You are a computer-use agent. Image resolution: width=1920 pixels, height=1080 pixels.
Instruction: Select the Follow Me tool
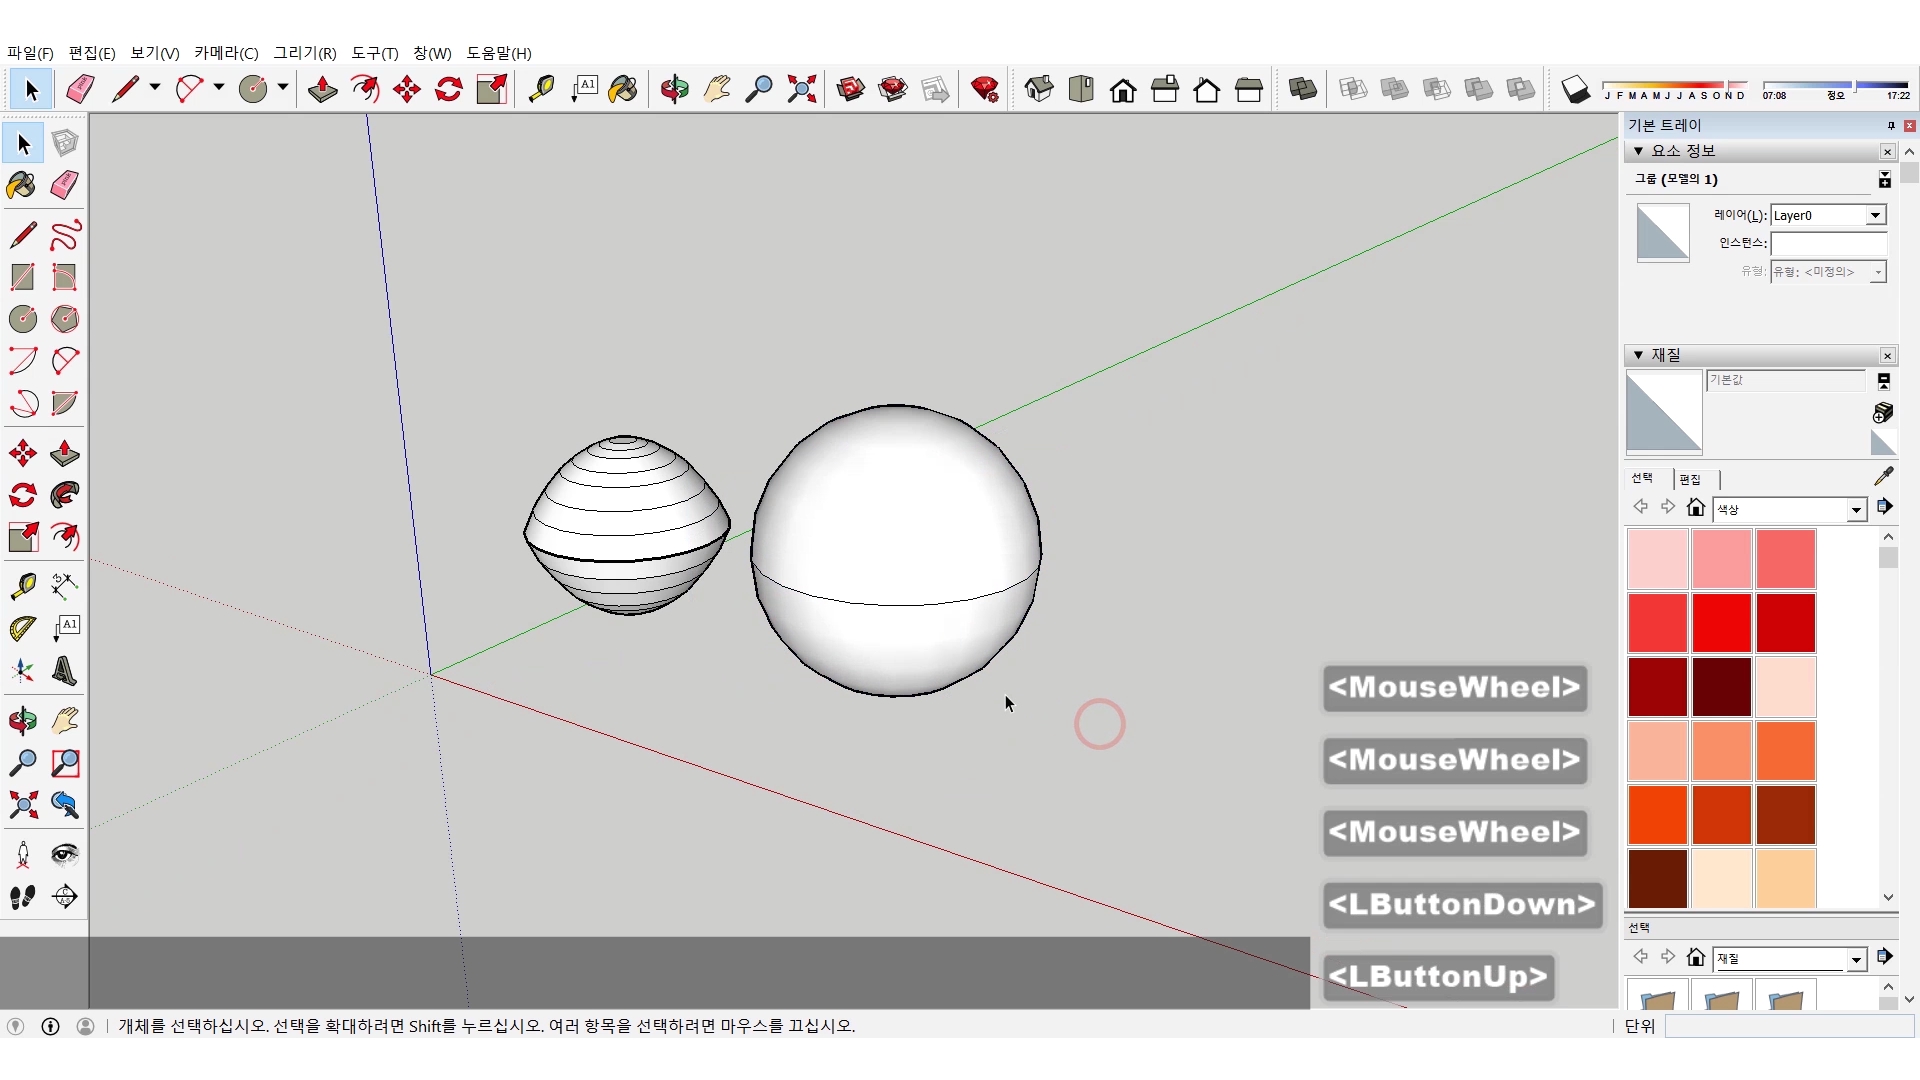click(65, 495)
